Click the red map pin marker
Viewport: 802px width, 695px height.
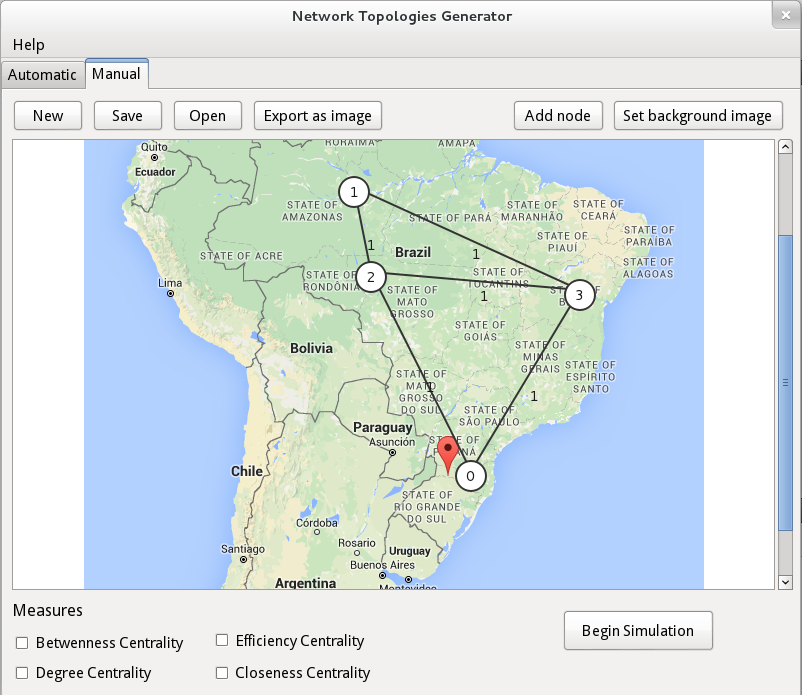point(448,454)
